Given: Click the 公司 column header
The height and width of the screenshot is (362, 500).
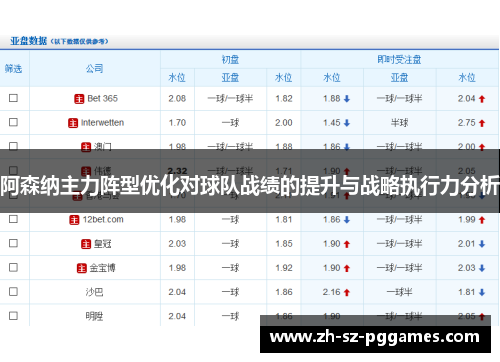Looking at the screenshot, I should tap(94, 69).
